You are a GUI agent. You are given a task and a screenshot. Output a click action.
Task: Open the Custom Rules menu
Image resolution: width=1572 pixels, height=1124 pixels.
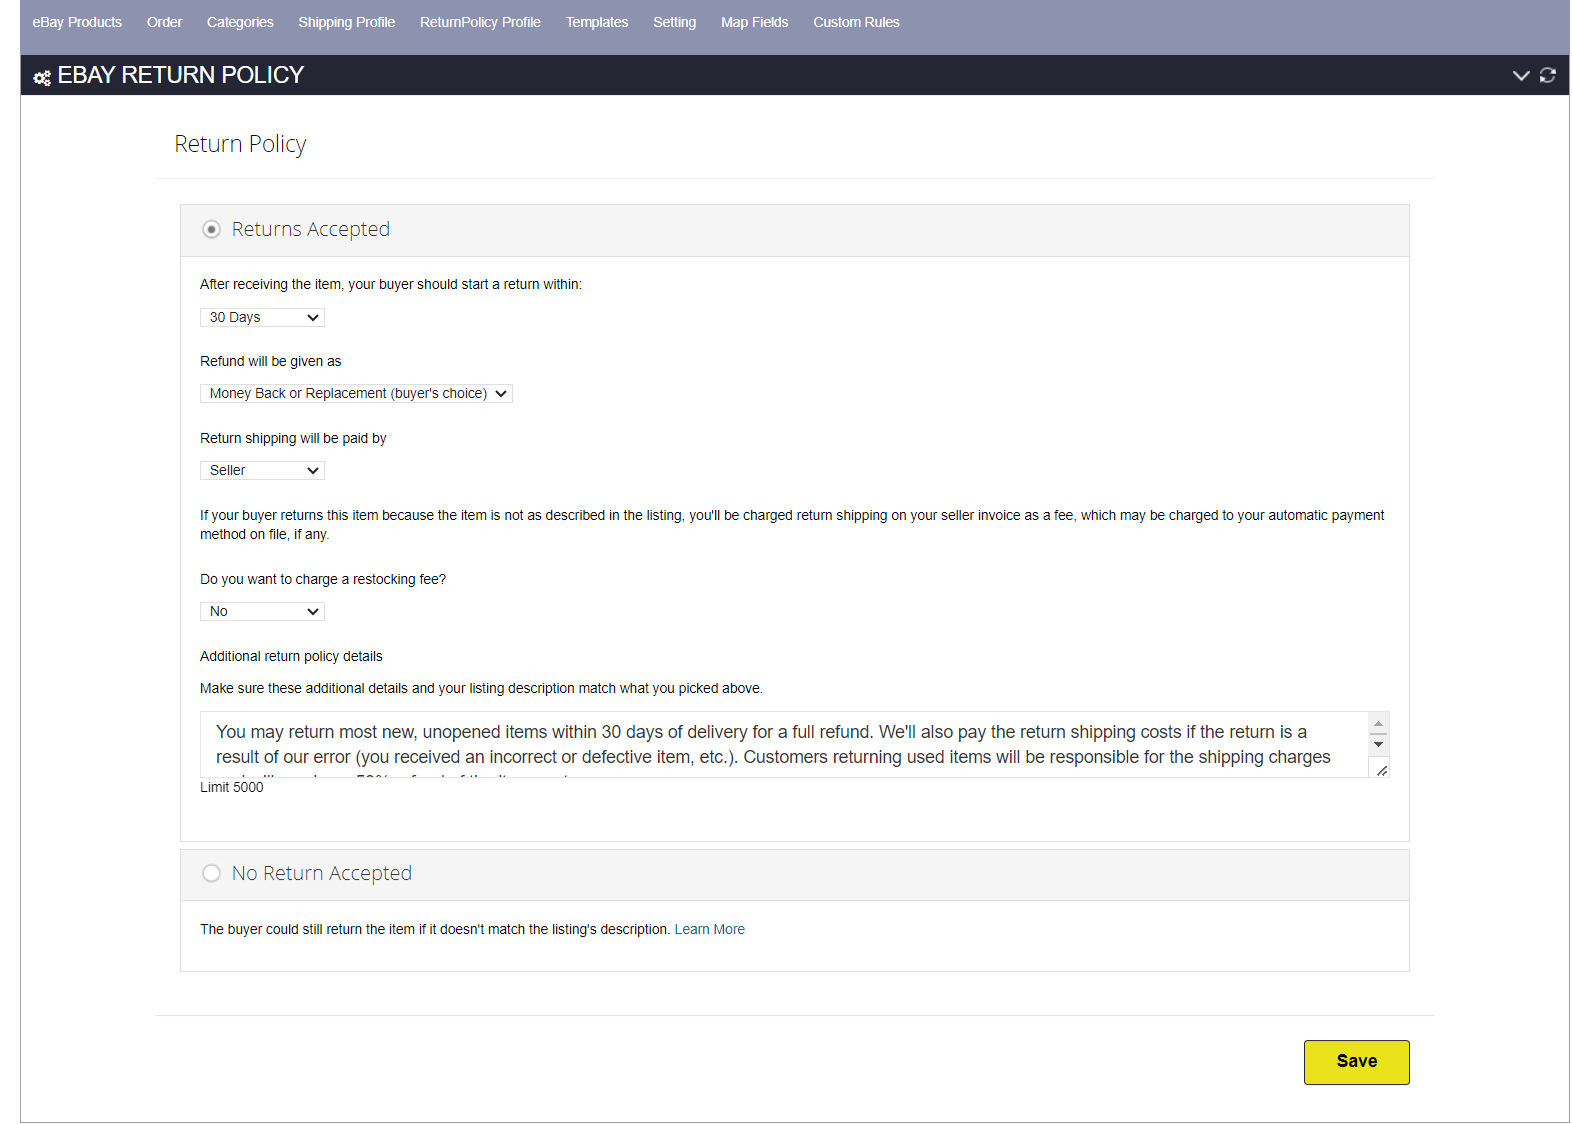click(856, 22)
